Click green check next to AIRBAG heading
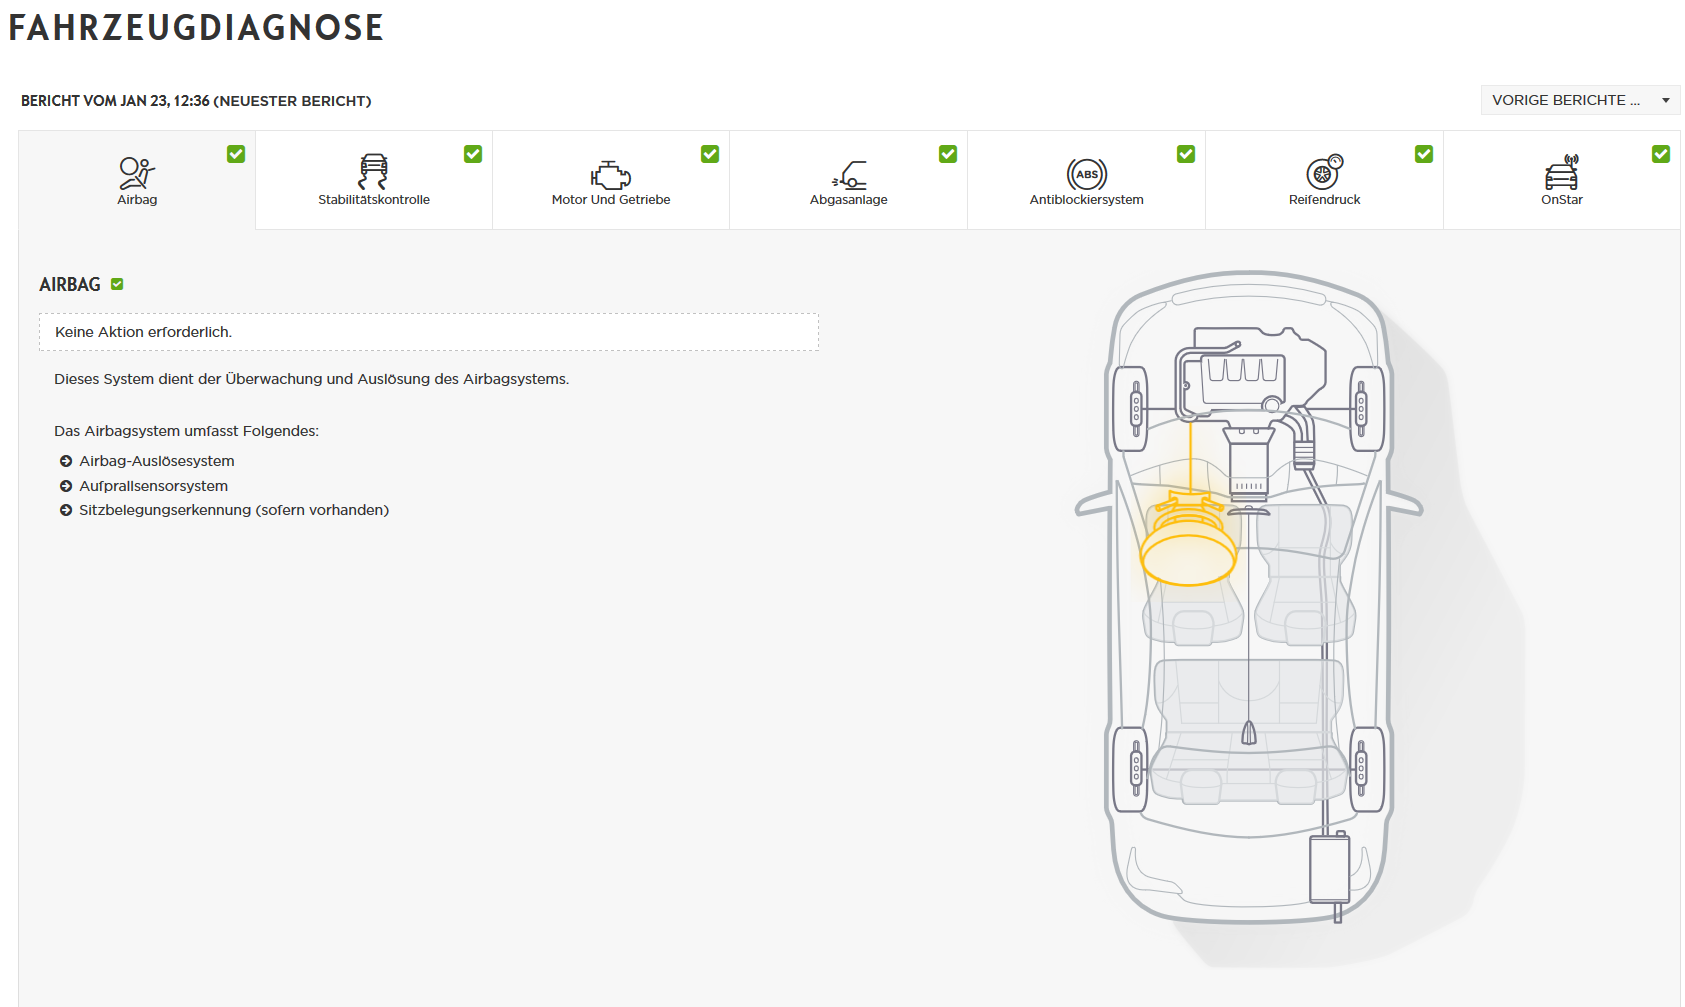1685x1007 pixels. tap(117, 284)
